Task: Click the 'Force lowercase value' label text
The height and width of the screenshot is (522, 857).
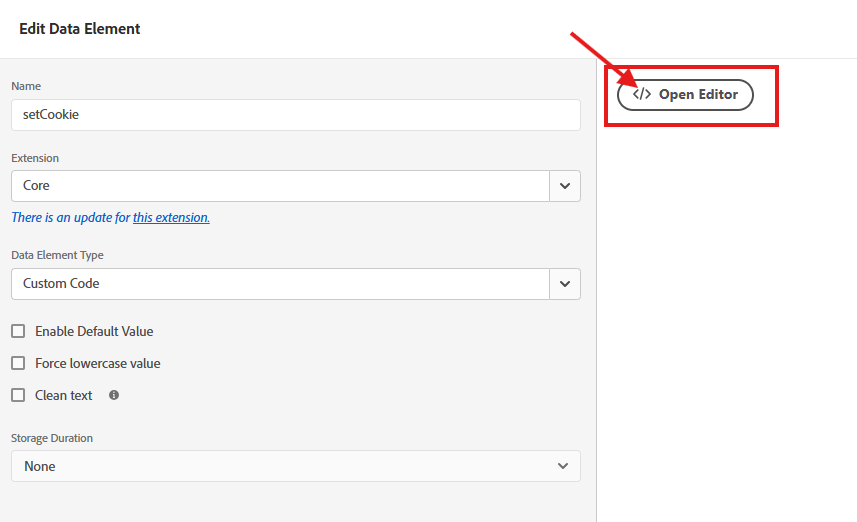Action: 98,363
